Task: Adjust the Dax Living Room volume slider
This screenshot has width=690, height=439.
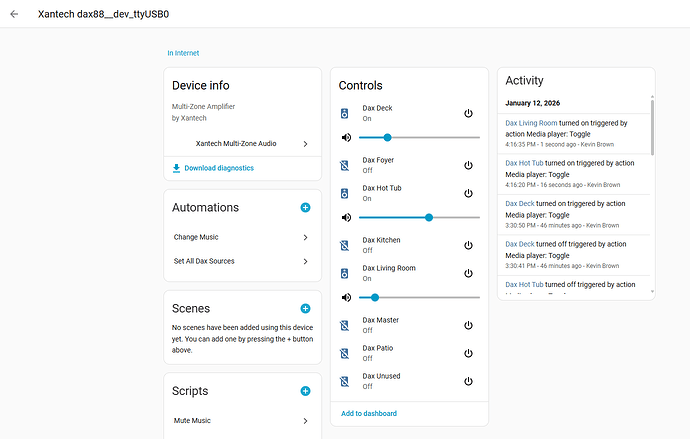Action: [x=375, y=297]
